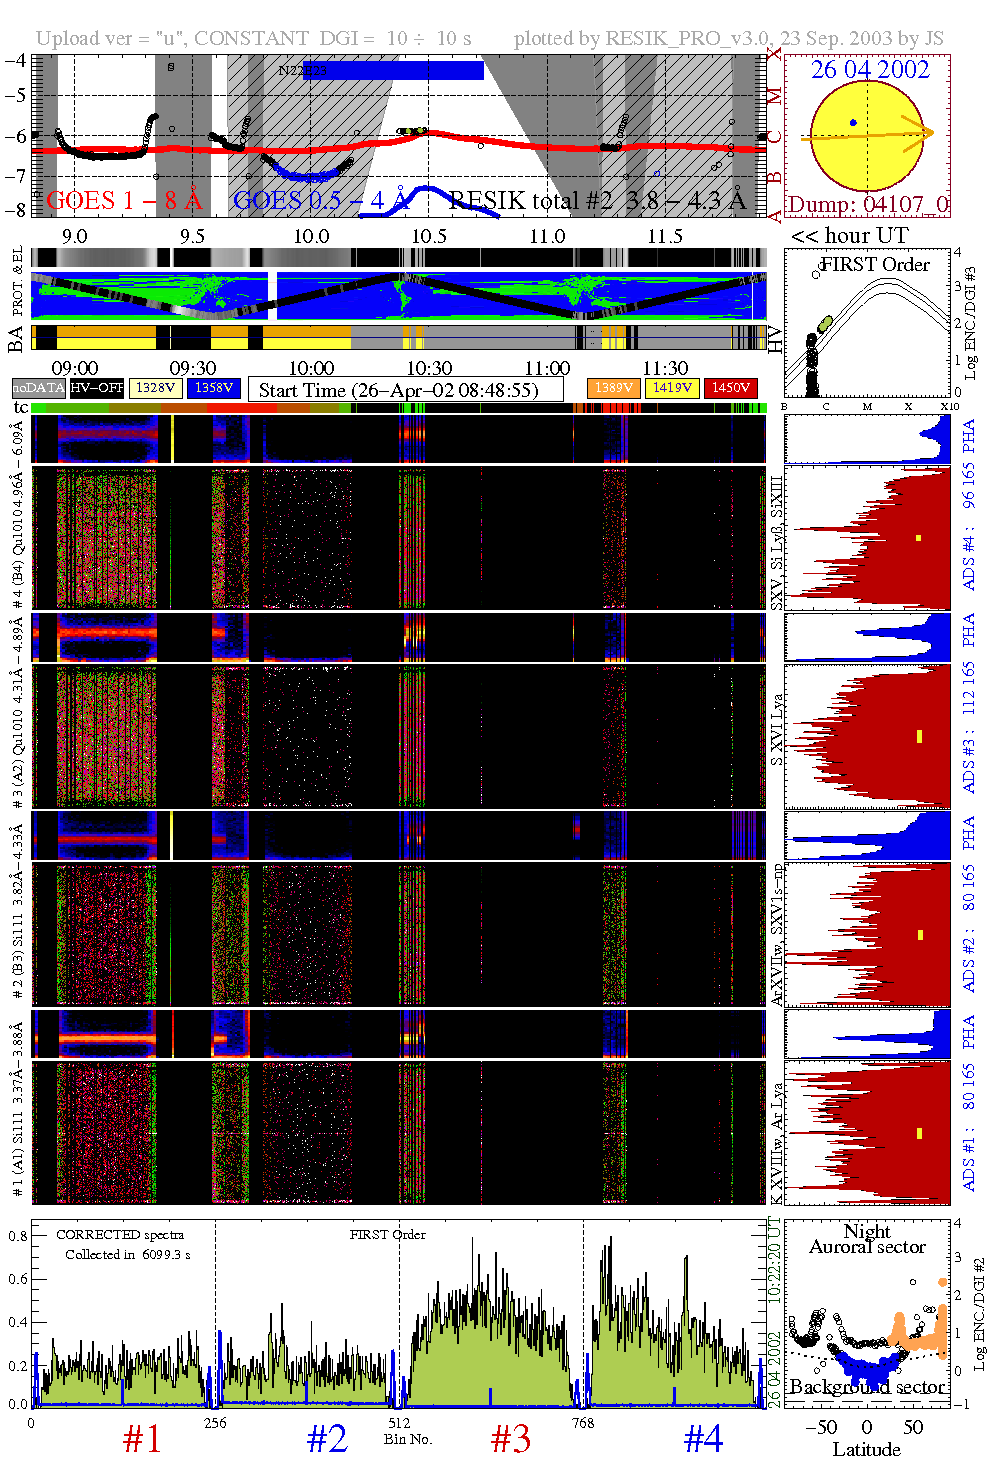Click the blue N22E23 flare bar
Image resolution: width=1004 pixels, height=1477 pixels.
tap(392, 70)
